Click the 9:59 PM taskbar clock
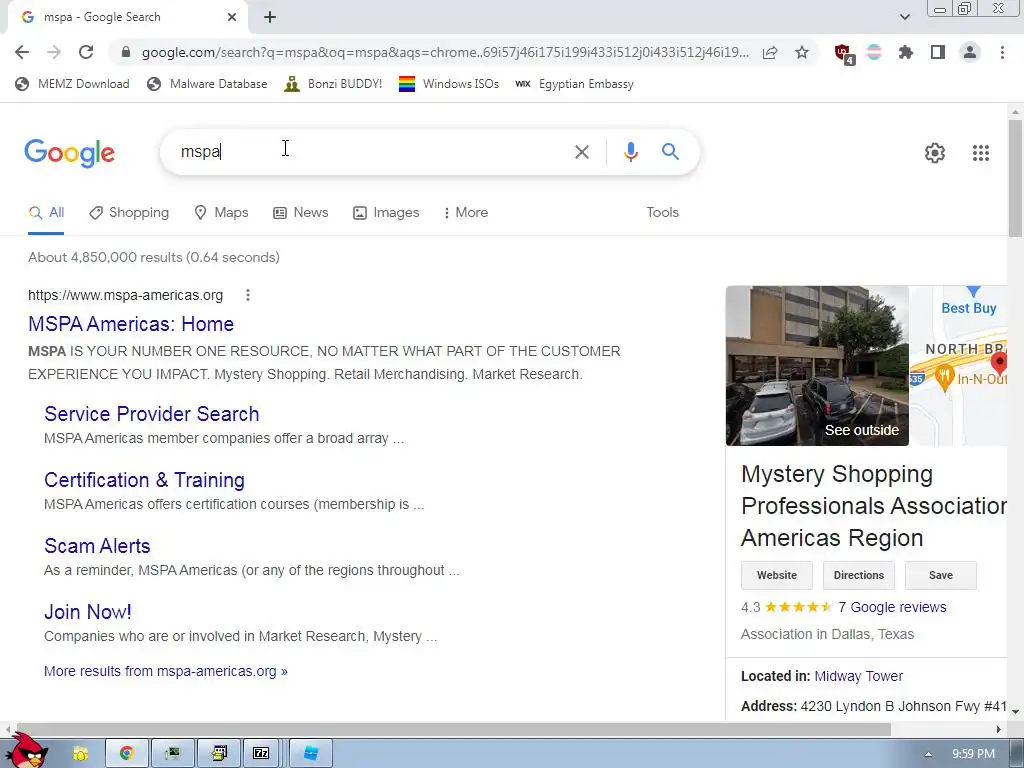This screenshot has height=768, width=1024. pos(973,754)
